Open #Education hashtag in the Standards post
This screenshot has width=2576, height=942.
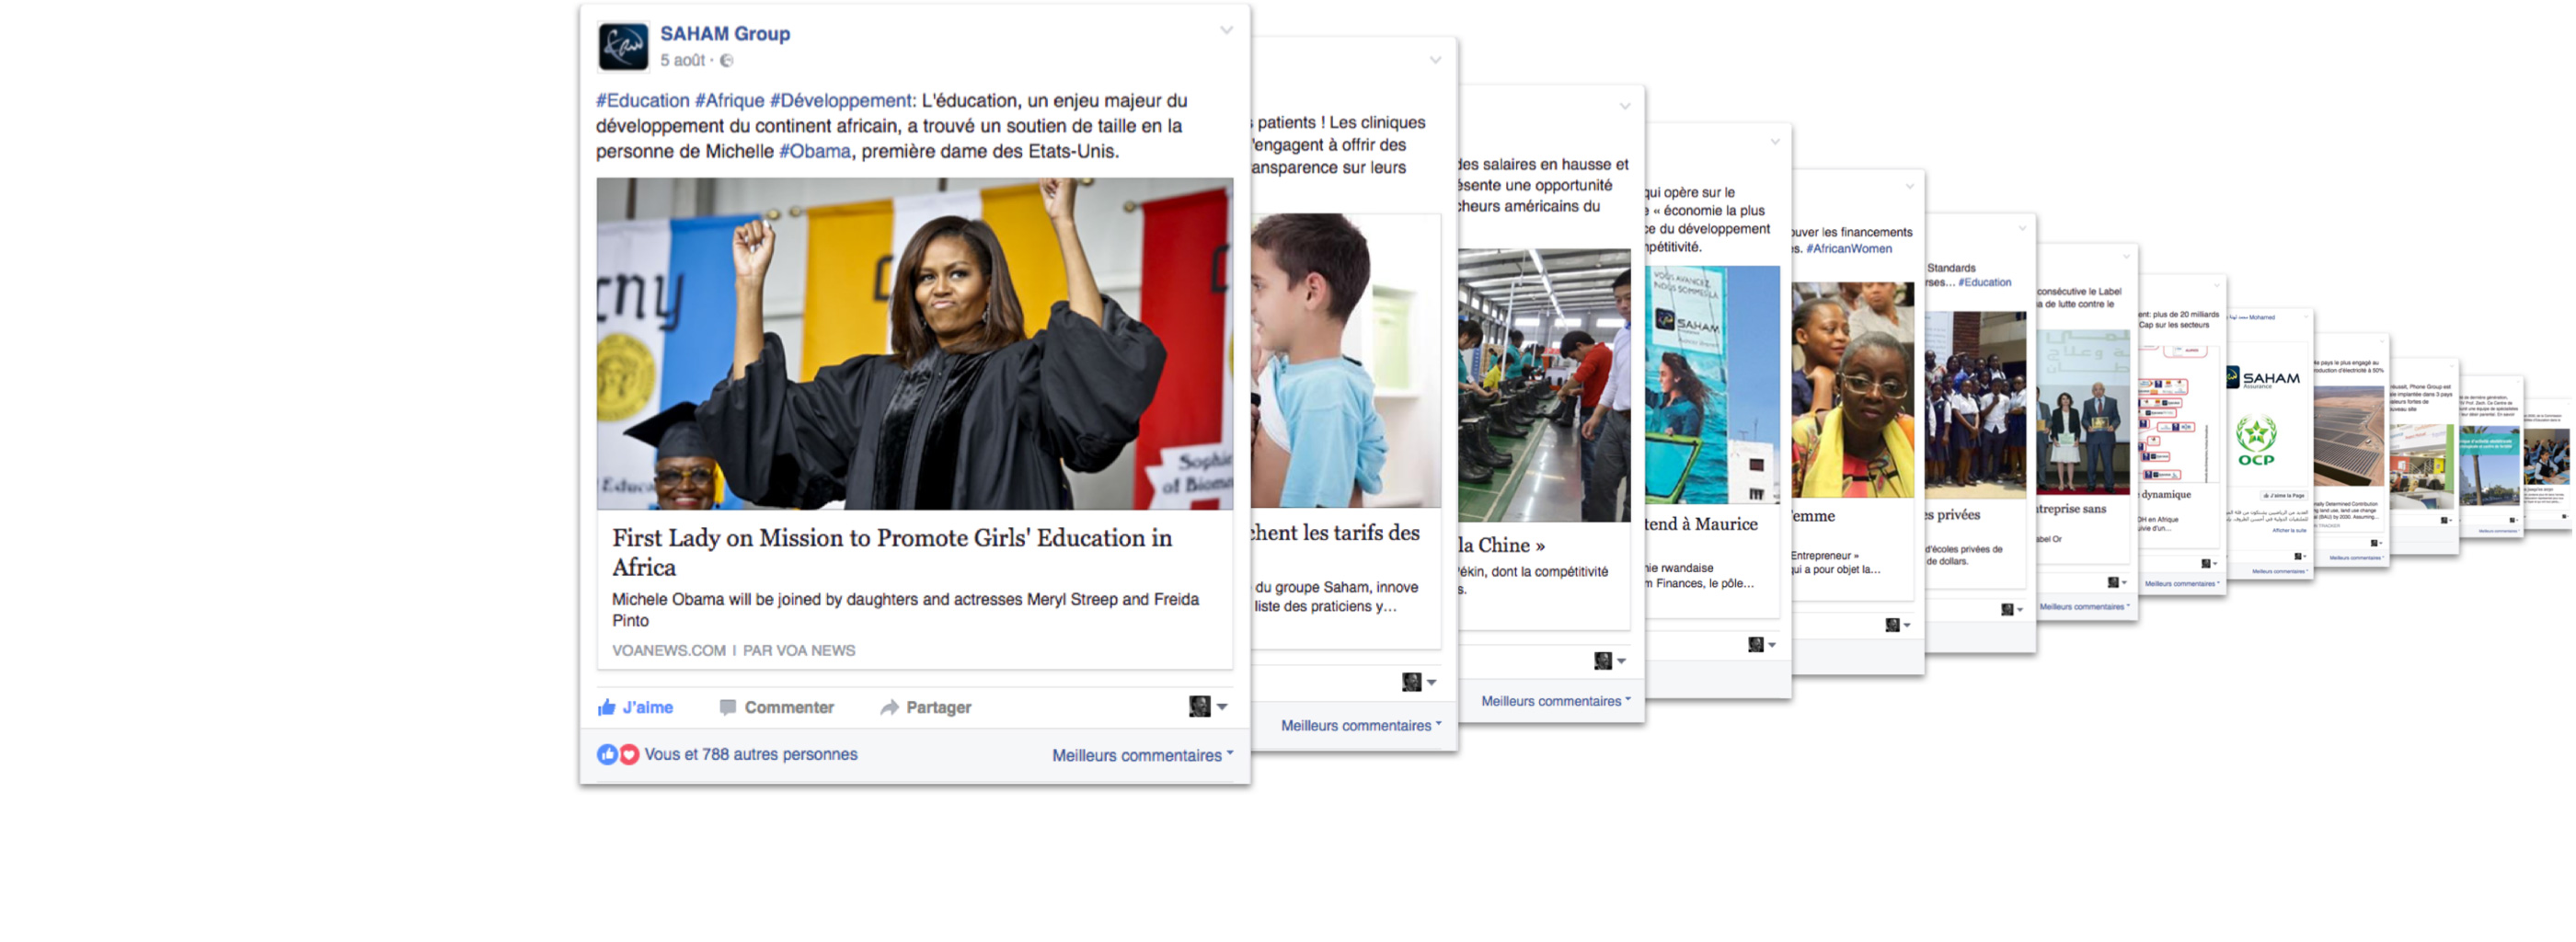tap(1985, 282)
